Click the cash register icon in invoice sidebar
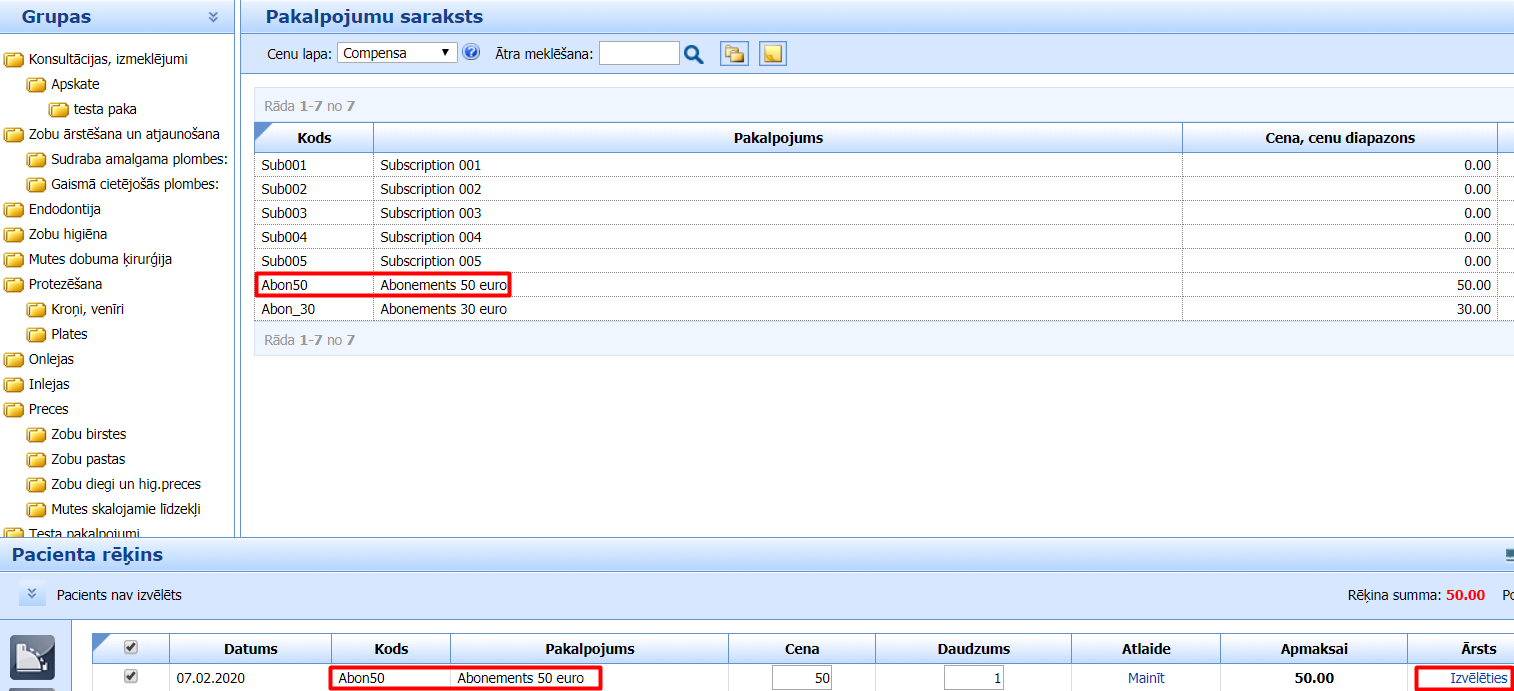The width and height of the screenshot is (1514, 691). [32, 656]
